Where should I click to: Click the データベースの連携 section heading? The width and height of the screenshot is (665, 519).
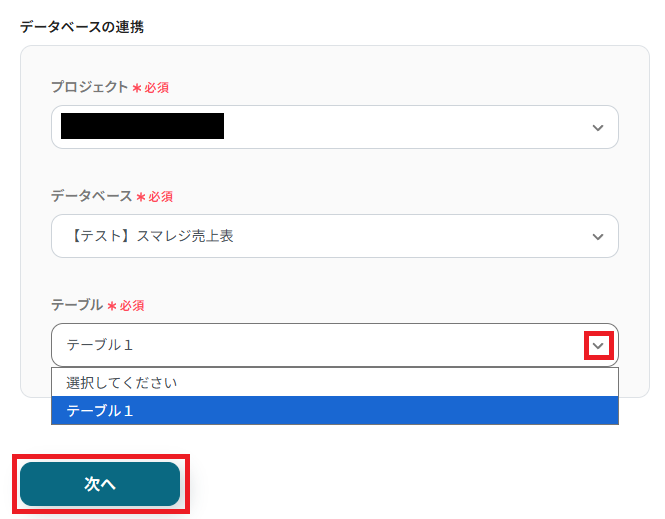81,27
